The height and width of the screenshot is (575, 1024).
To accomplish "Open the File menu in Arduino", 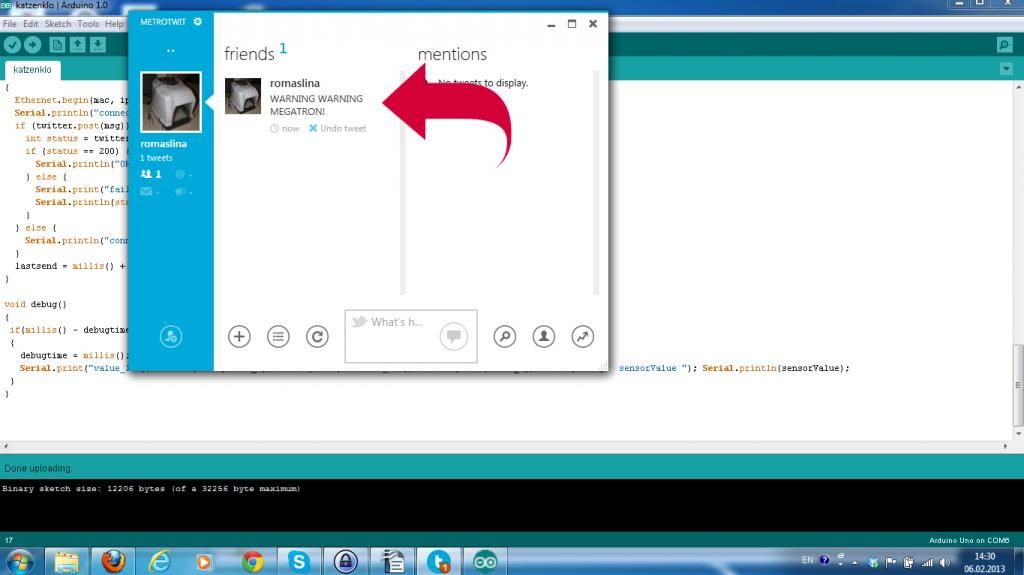I will [10, 24].
